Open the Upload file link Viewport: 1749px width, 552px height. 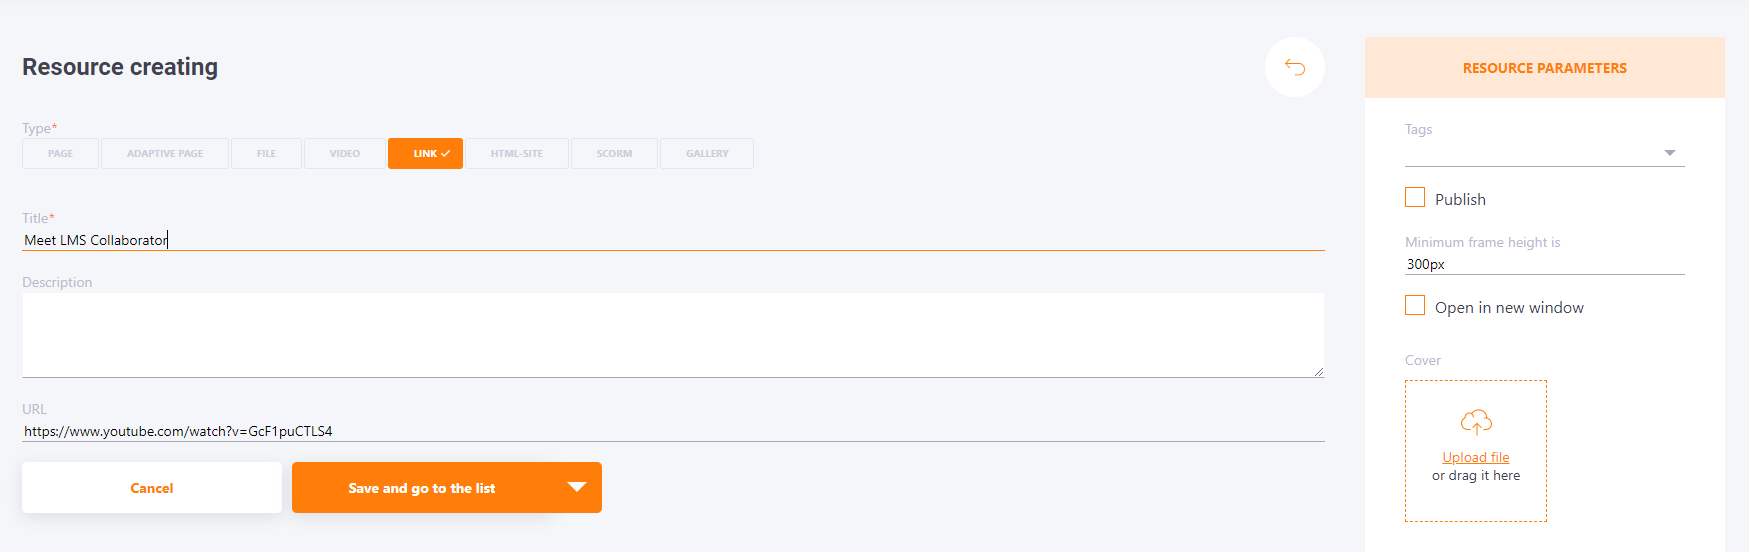1476,457
